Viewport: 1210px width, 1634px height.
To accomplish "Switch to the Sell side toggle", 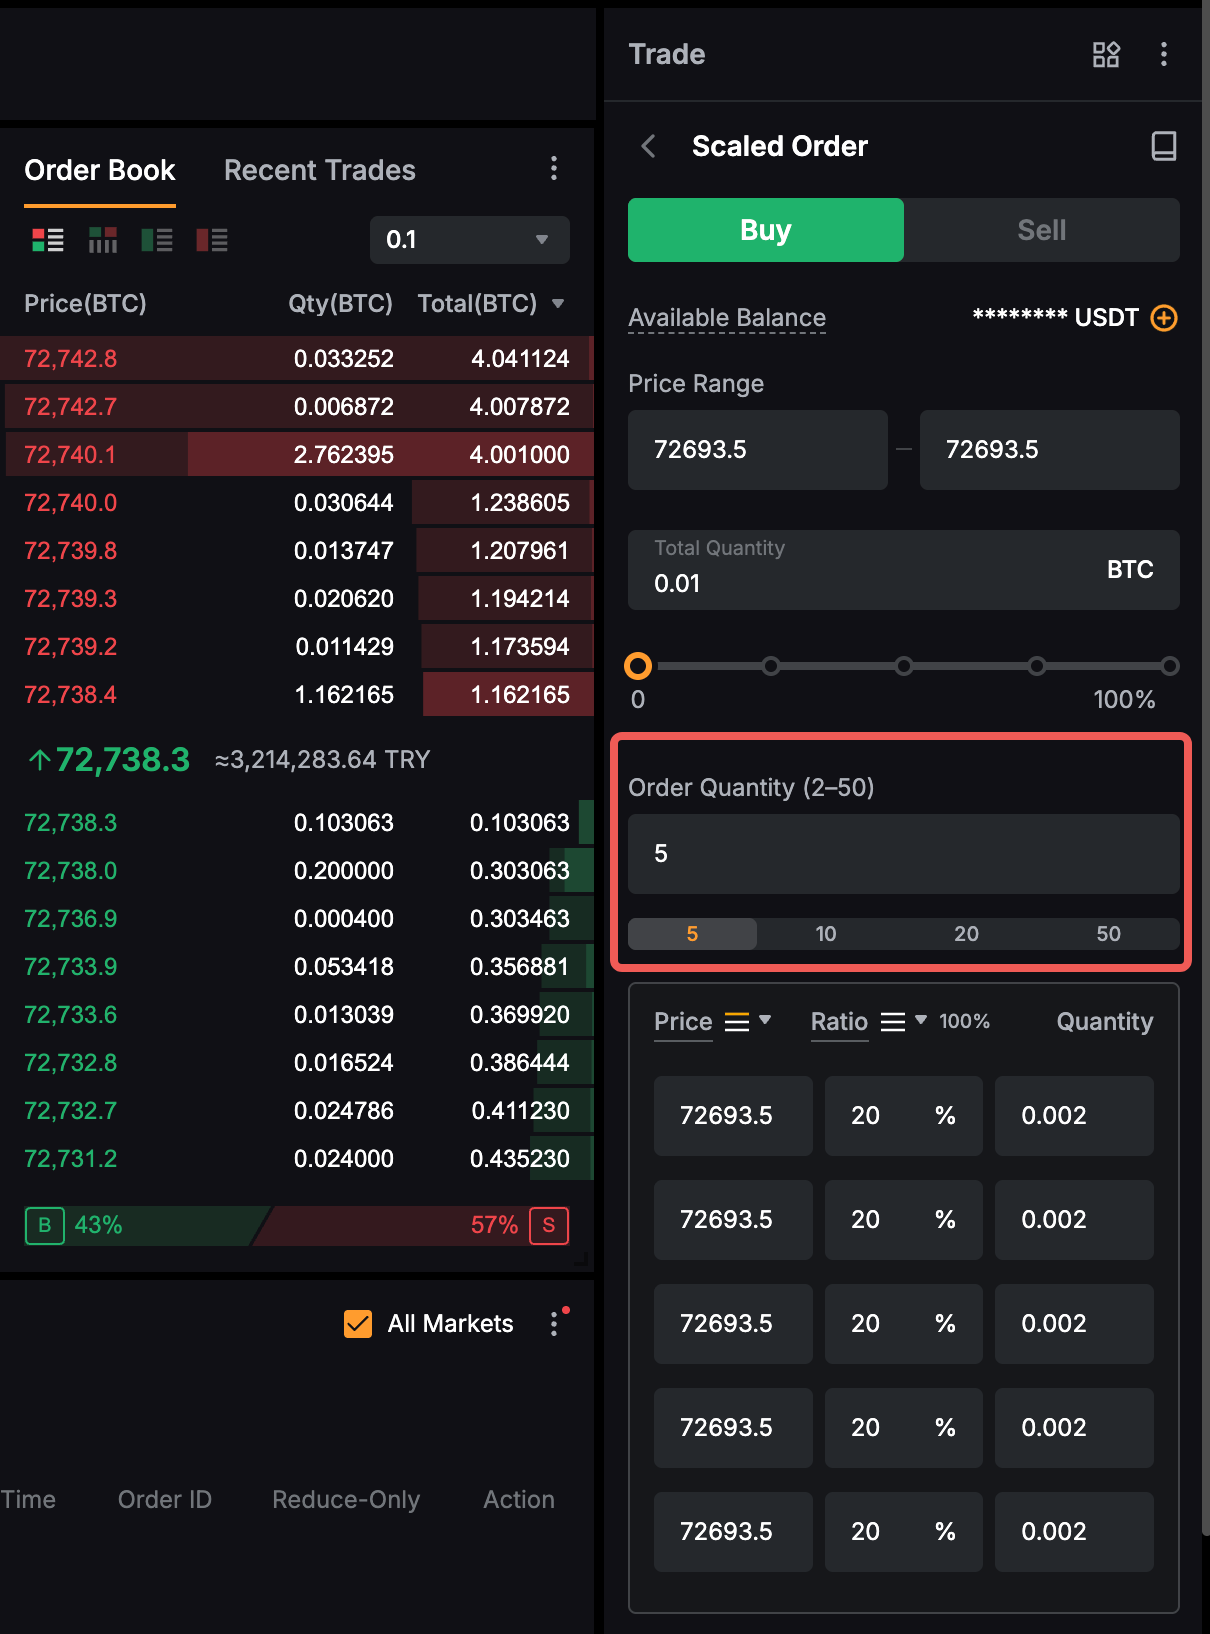I will point(1041,230).
